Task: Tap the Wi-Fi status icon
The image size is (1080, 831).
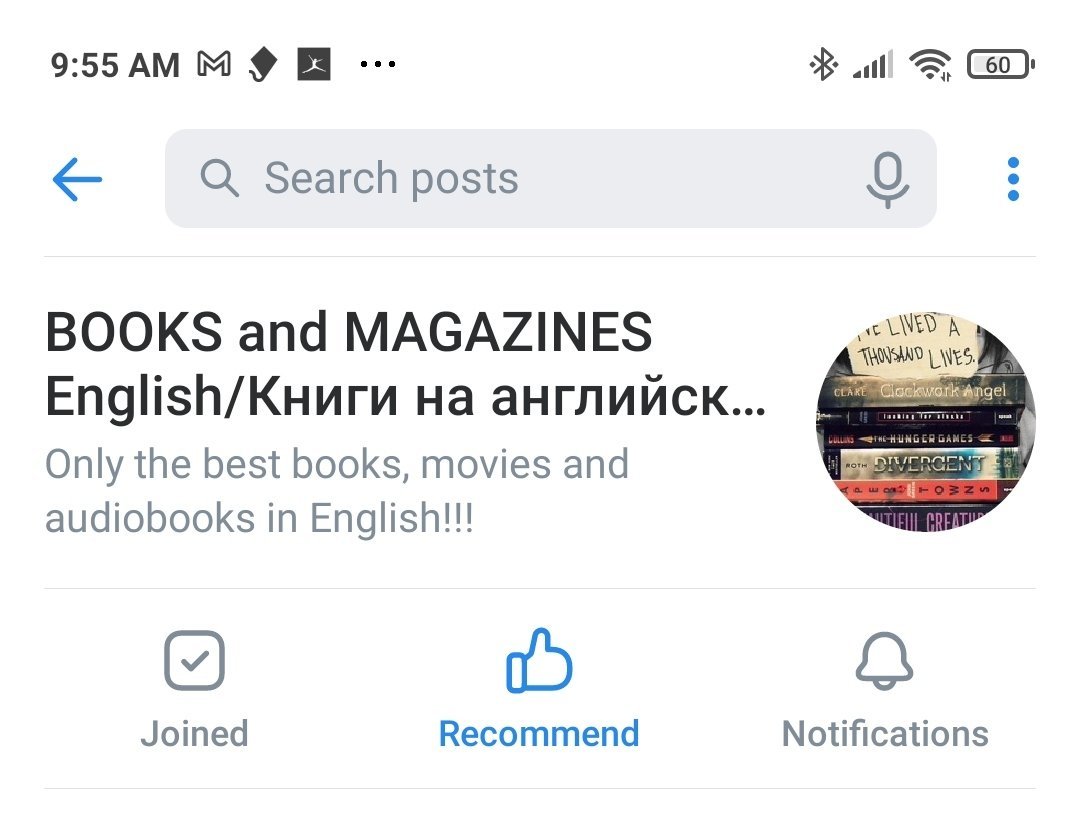Action: coord(931,65)
